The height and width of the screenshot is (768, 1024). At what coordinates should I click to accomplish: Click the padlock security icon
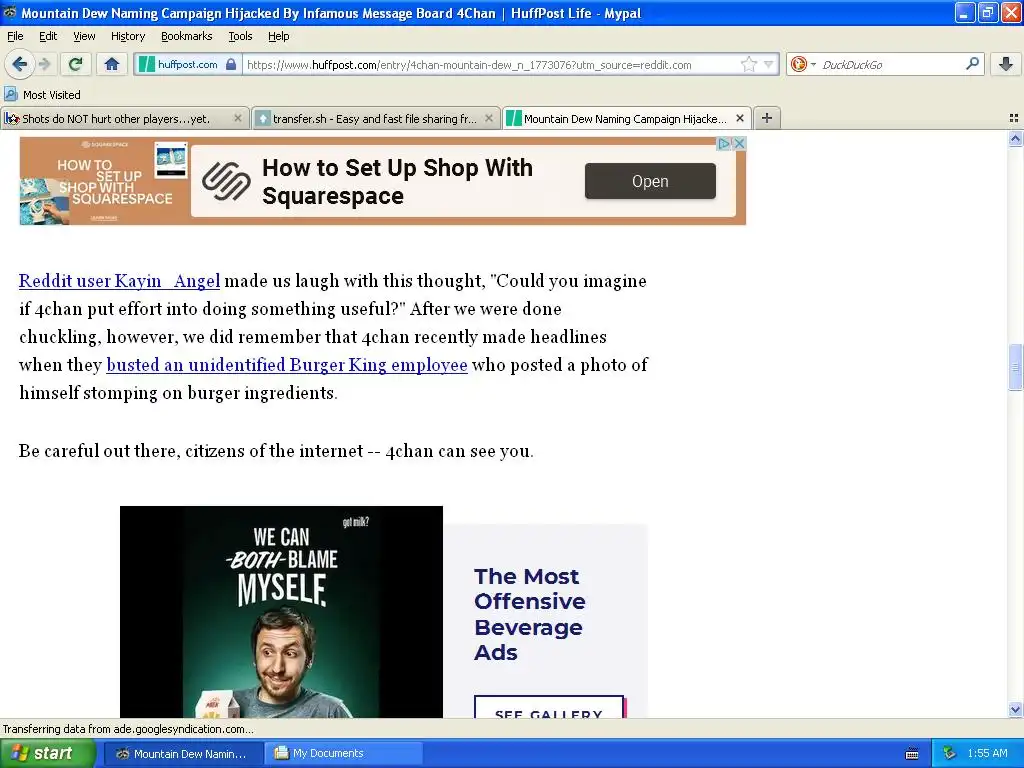click(x=231, y=64)
